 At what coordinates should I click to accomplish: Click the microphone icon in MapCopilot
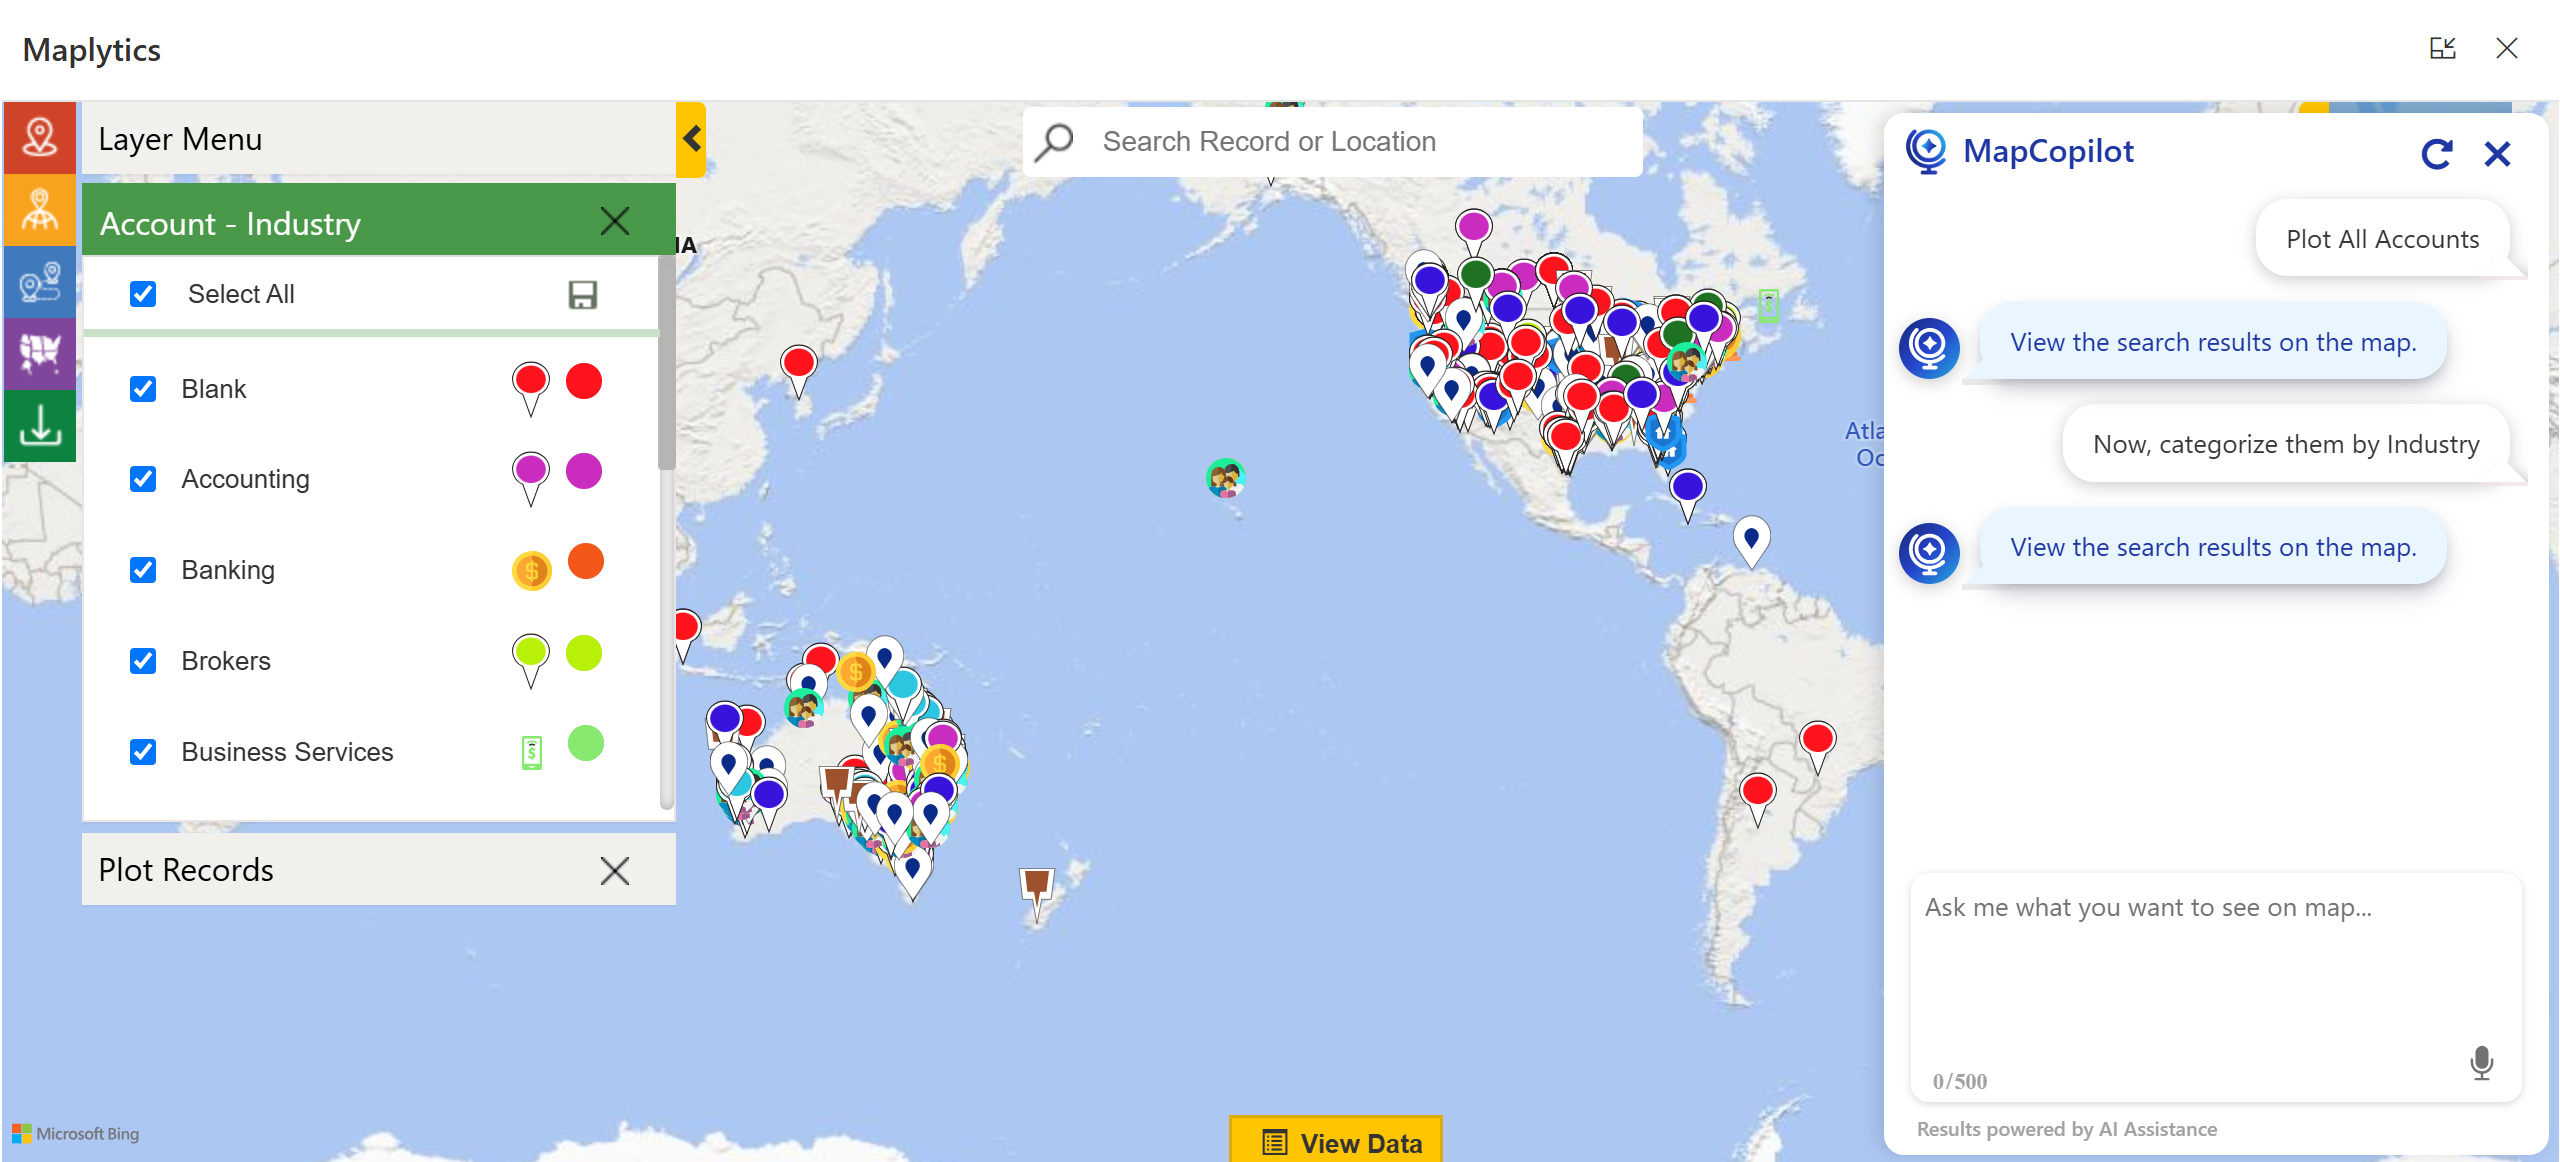point(2481,1062)
